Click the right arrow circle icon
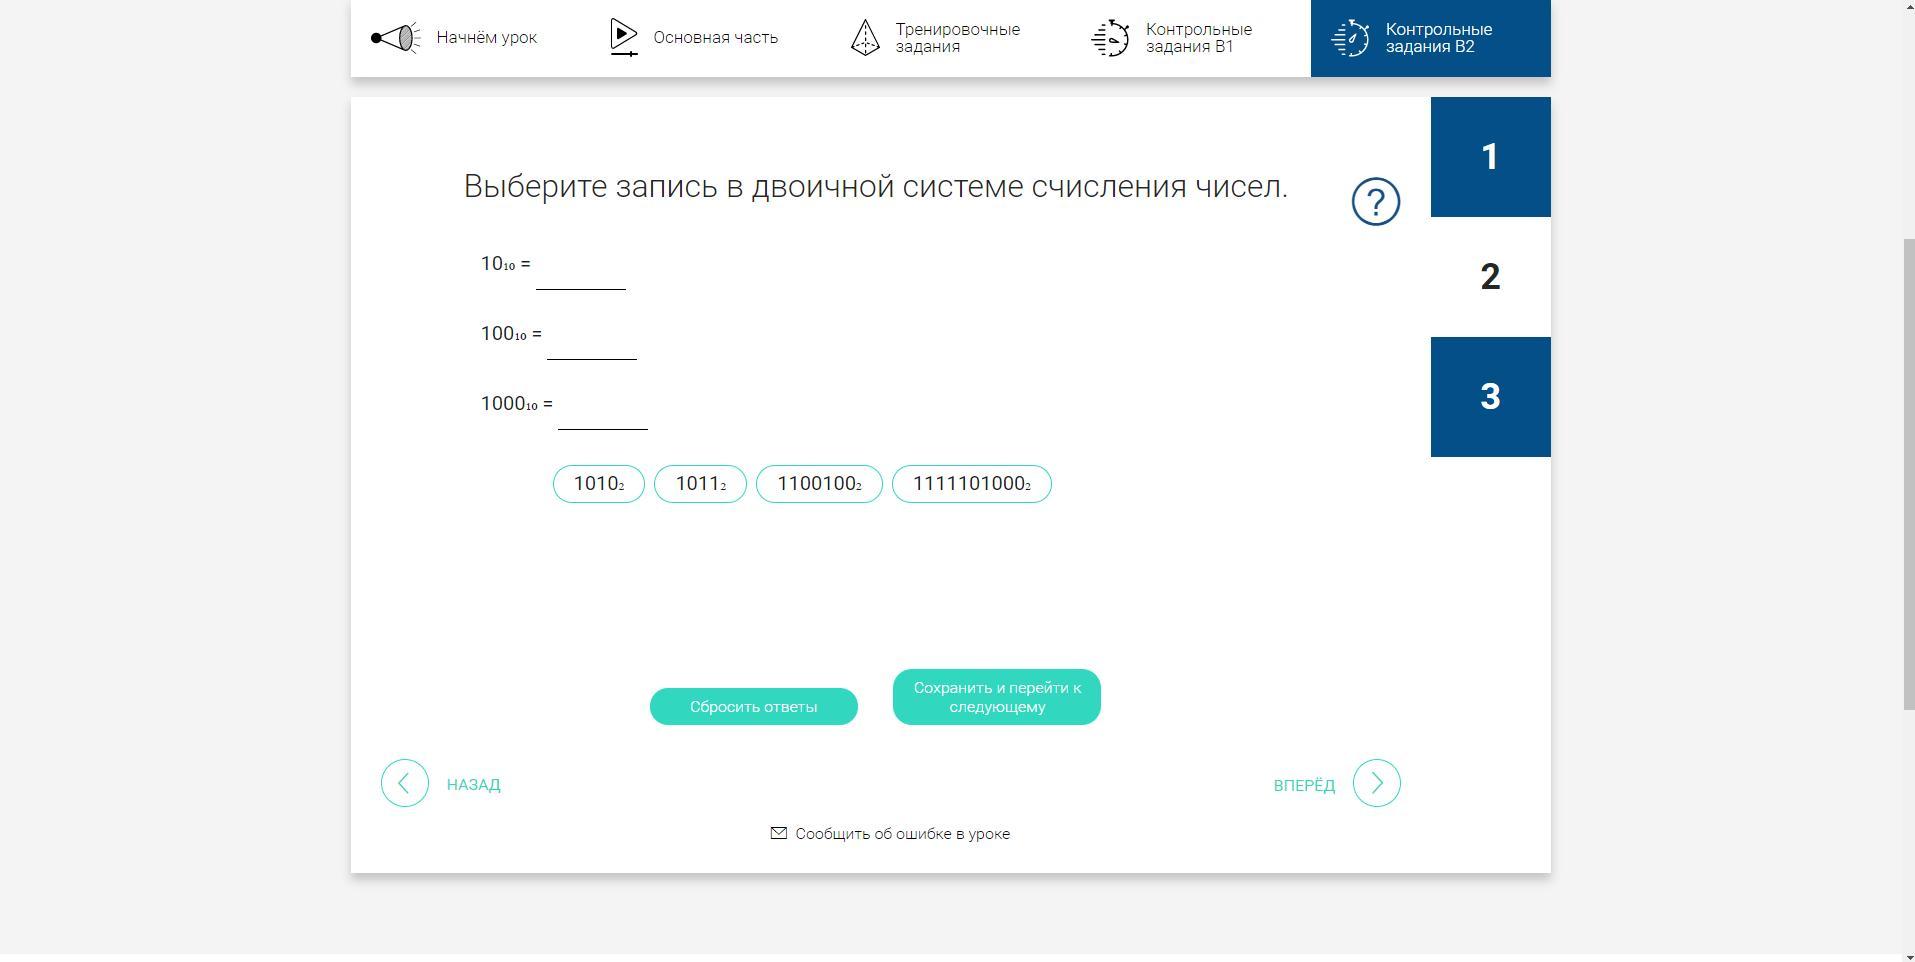This screenshot has height=962, width=1915. [x=1376, y=783]
